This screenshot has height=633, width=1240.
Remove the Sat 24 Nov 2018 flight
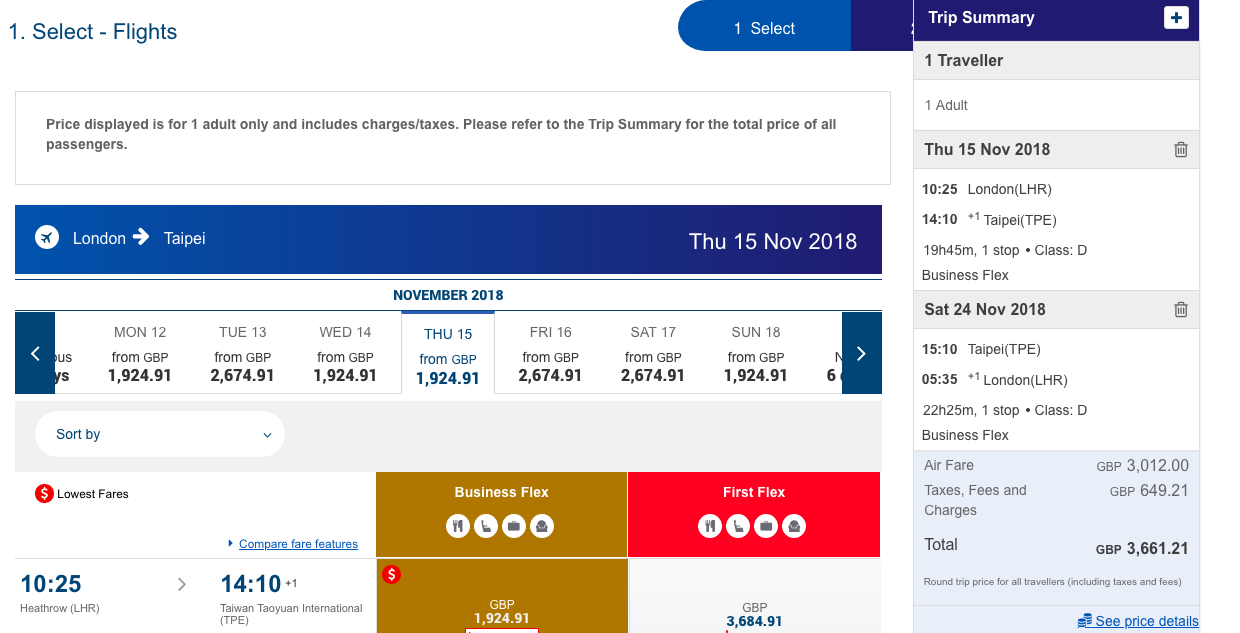pos(1181,309)
